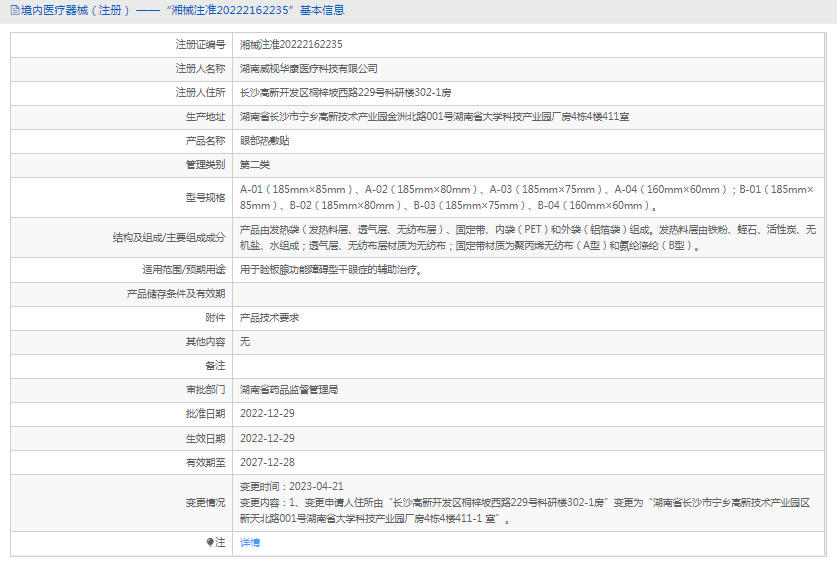This screenshot has width=837, height=564.
Task: Click the 注册证编号 row label
Action: [200, 44]
